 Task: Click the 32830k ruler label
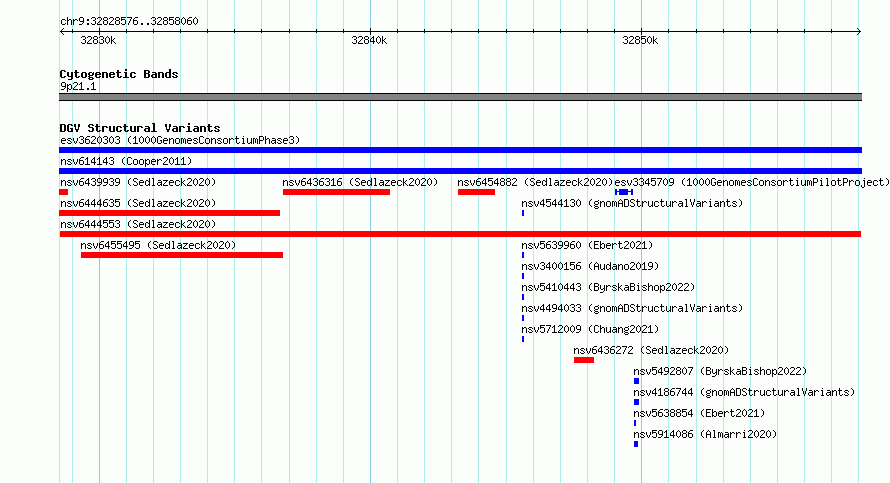point(98,40)
